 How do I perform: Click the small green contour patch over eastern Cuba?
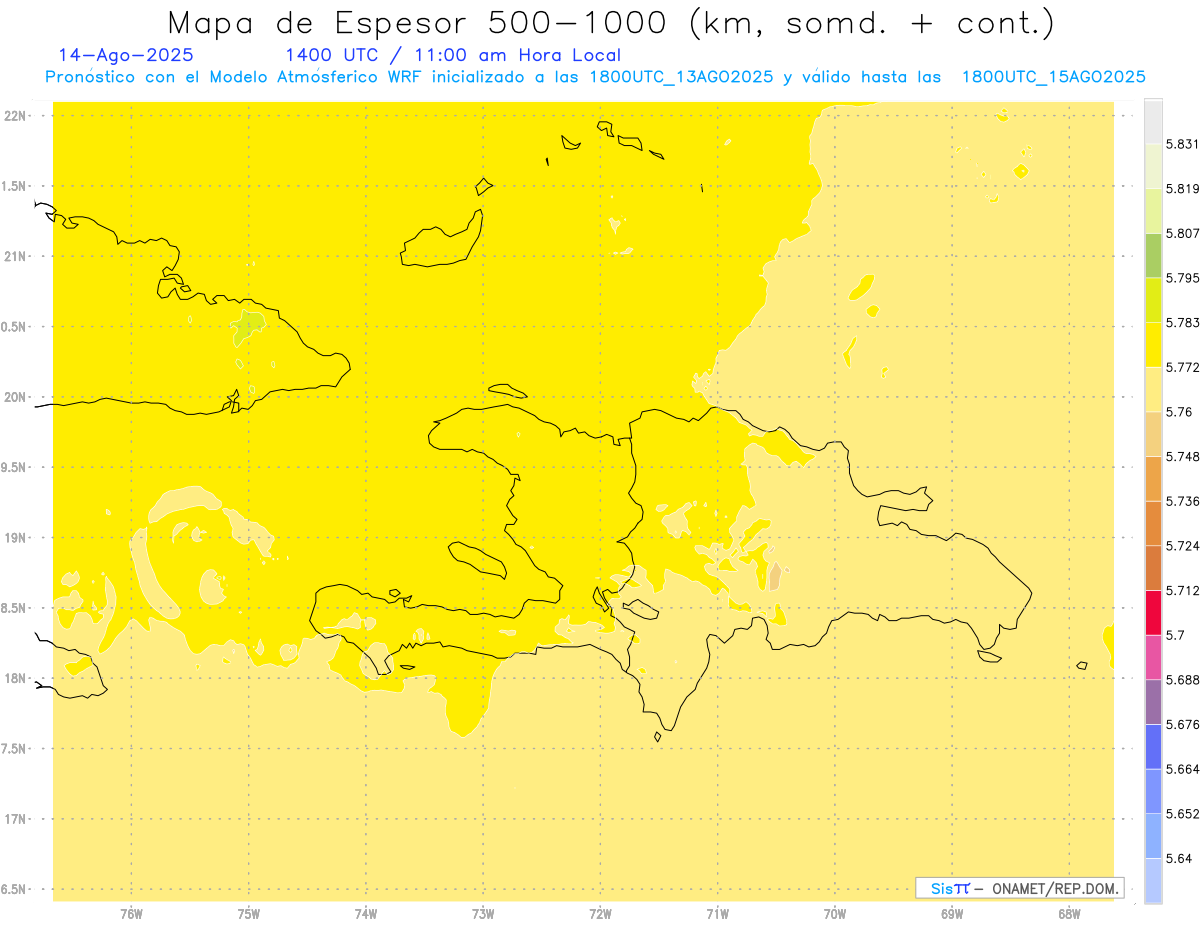click(248, 326)
